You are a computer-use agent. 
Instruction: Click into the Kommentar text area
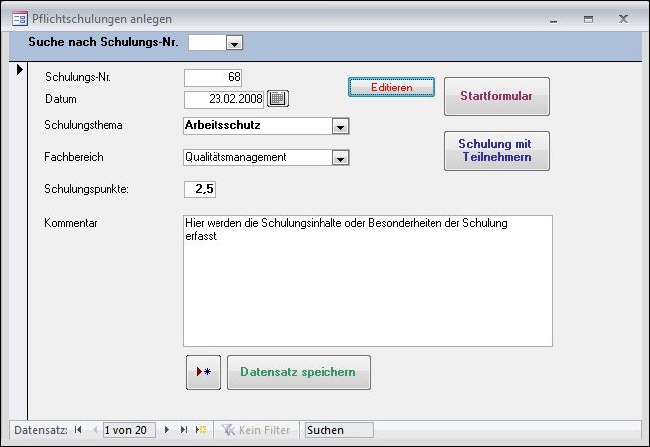click(368, 281)
